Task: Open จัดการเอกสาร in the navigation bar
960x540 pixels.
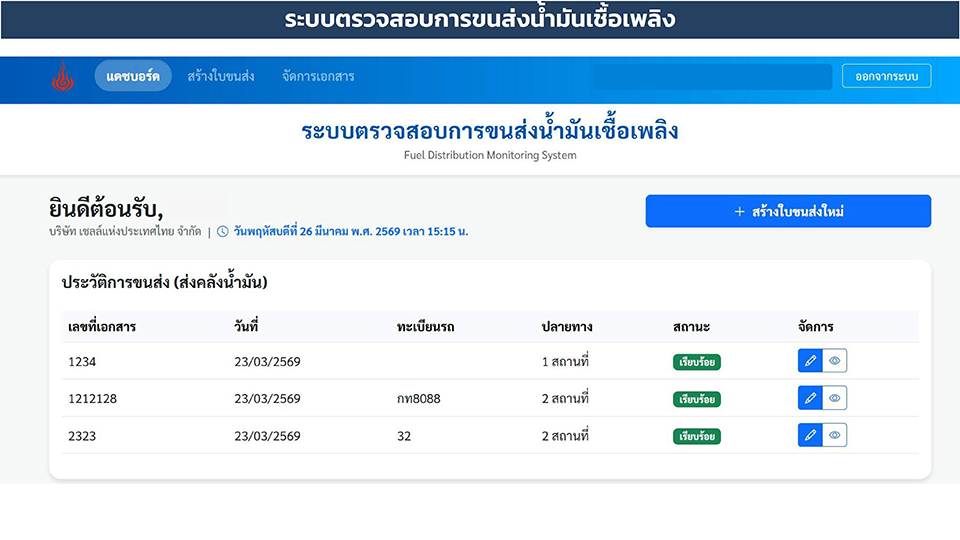Action: pyautogui.click(x=318, y=76)
